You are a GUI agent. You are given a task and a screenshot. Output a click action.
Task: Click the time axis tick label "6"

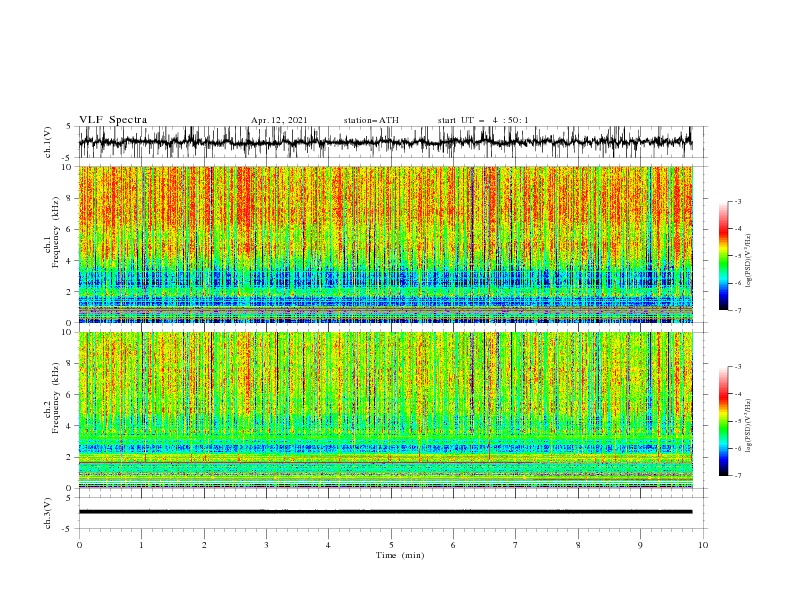click(x=453, y=545)
